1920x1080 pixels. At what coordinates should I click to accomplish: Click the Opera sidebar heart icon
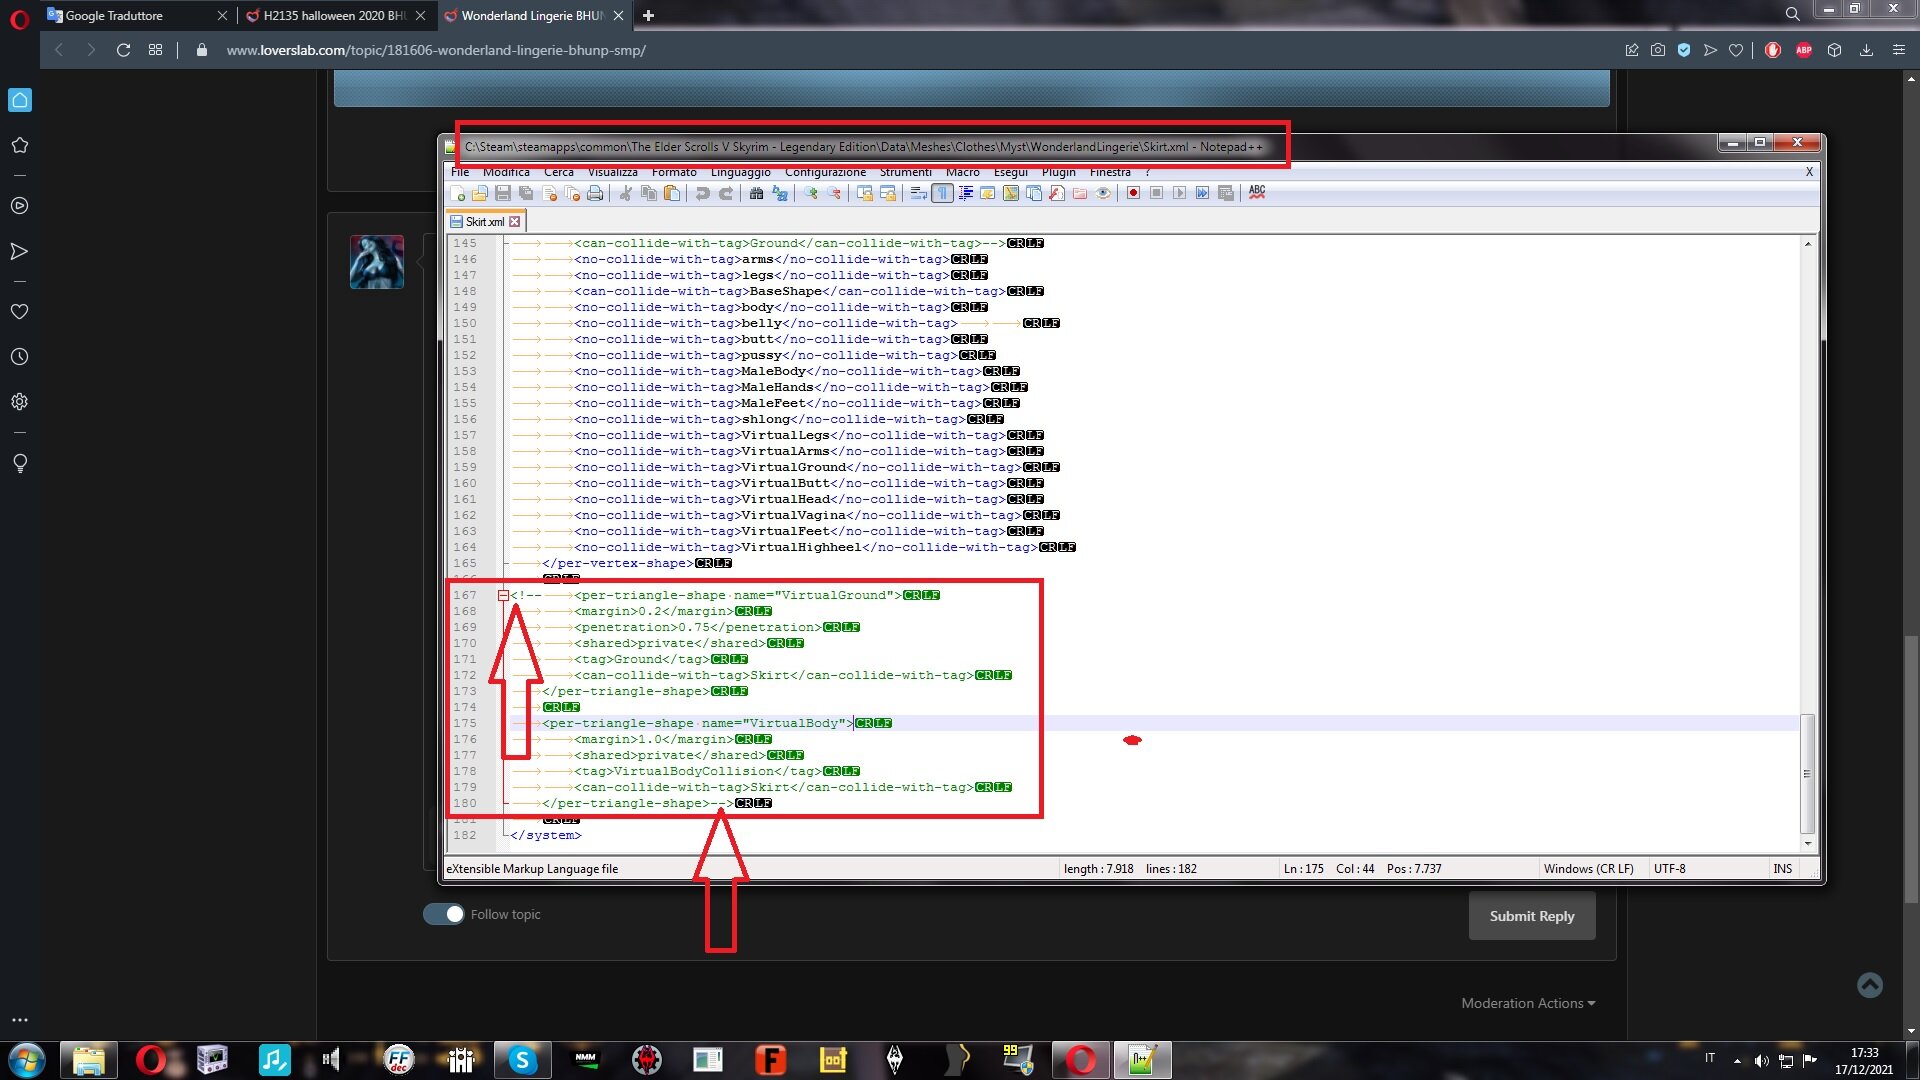[19, 312]
